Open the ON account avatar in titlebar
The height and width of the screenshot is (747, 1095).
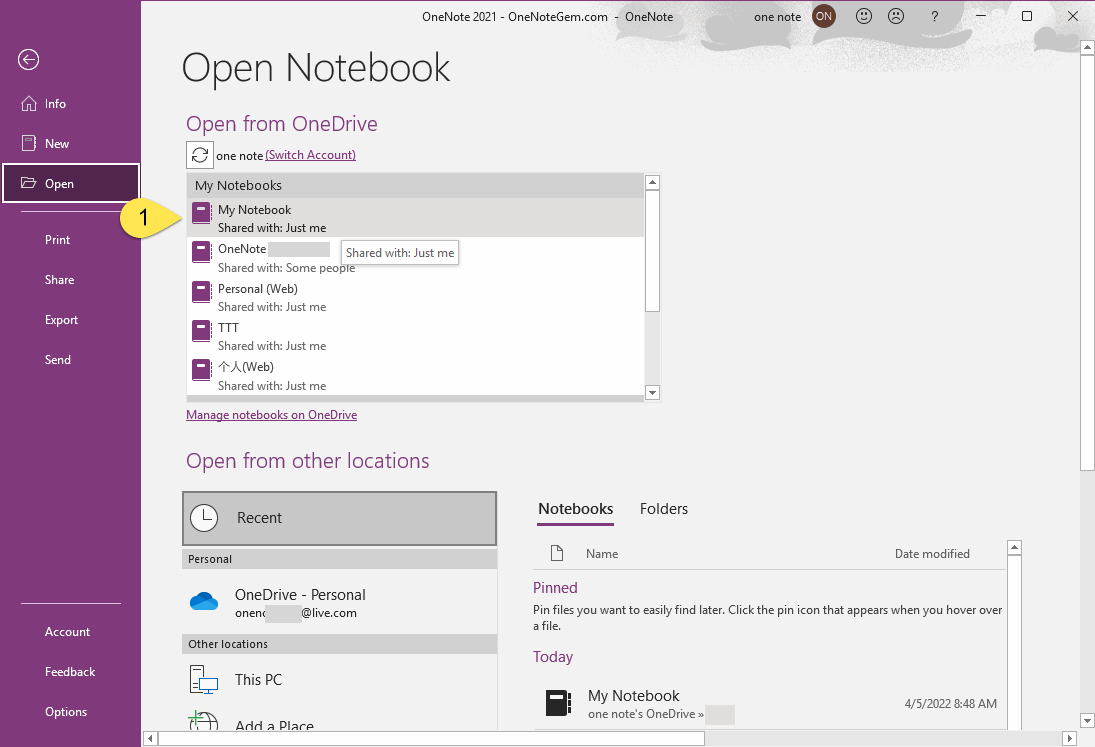(x=823, y=16)
